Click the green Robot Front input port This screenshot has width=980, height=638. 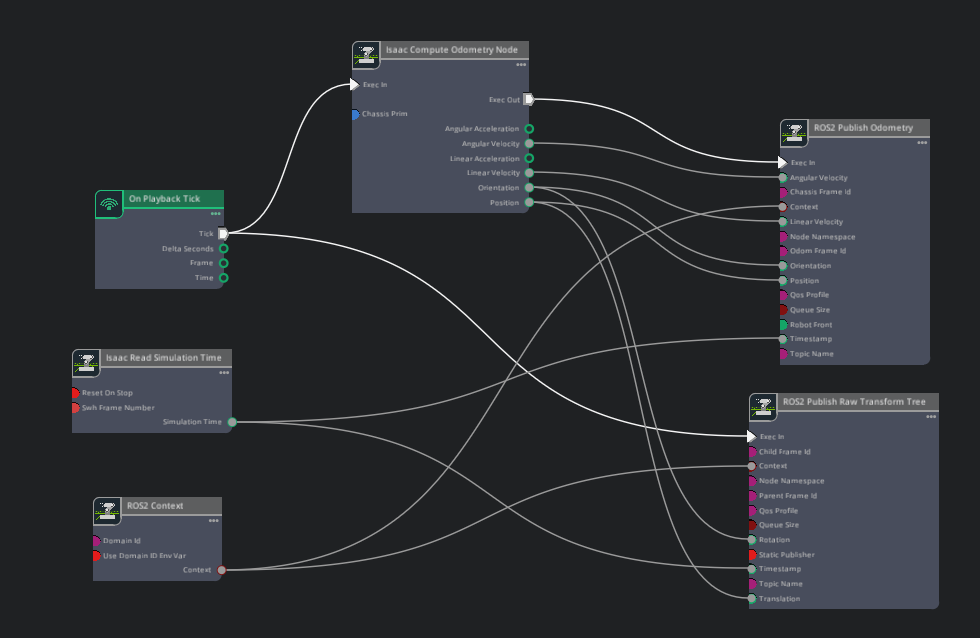[x=784, y=325]
